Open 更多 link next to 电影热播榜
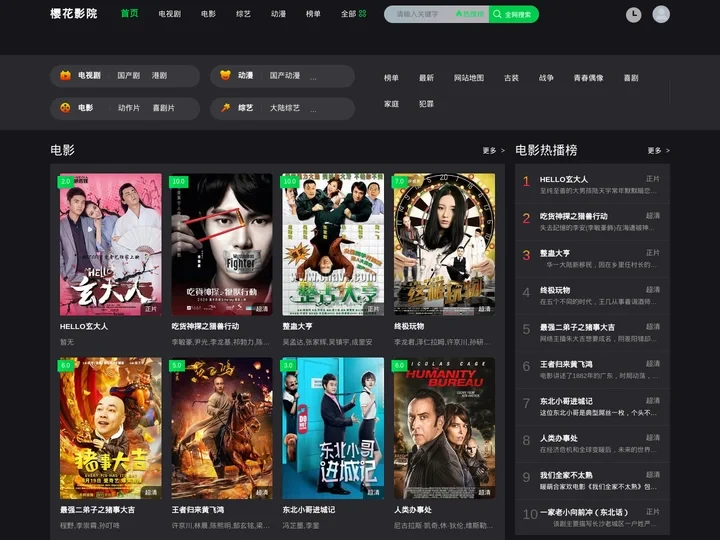Image resolution: width=720 pixels, height=540 pixels. pos(658,151)
